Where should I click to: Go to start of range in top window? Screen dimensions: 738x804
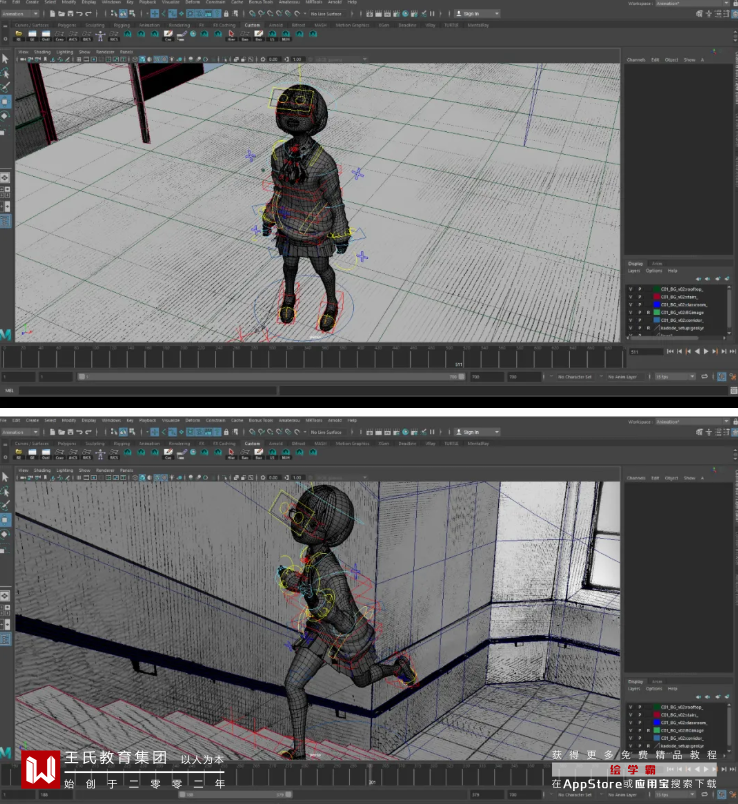click(670, 352)
